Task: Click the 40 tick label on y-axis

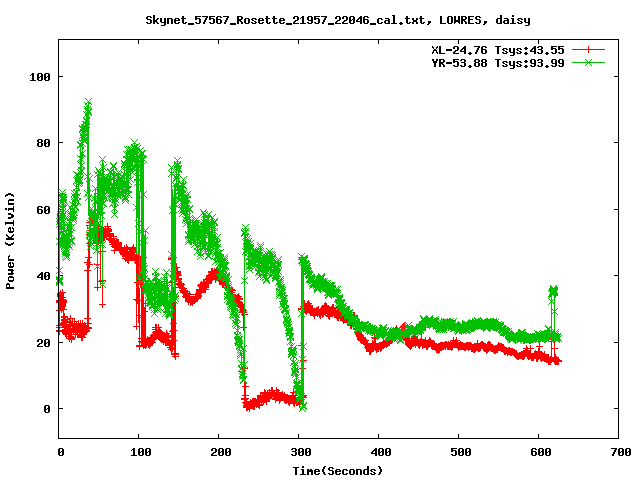Action: (x=44, y=276)
